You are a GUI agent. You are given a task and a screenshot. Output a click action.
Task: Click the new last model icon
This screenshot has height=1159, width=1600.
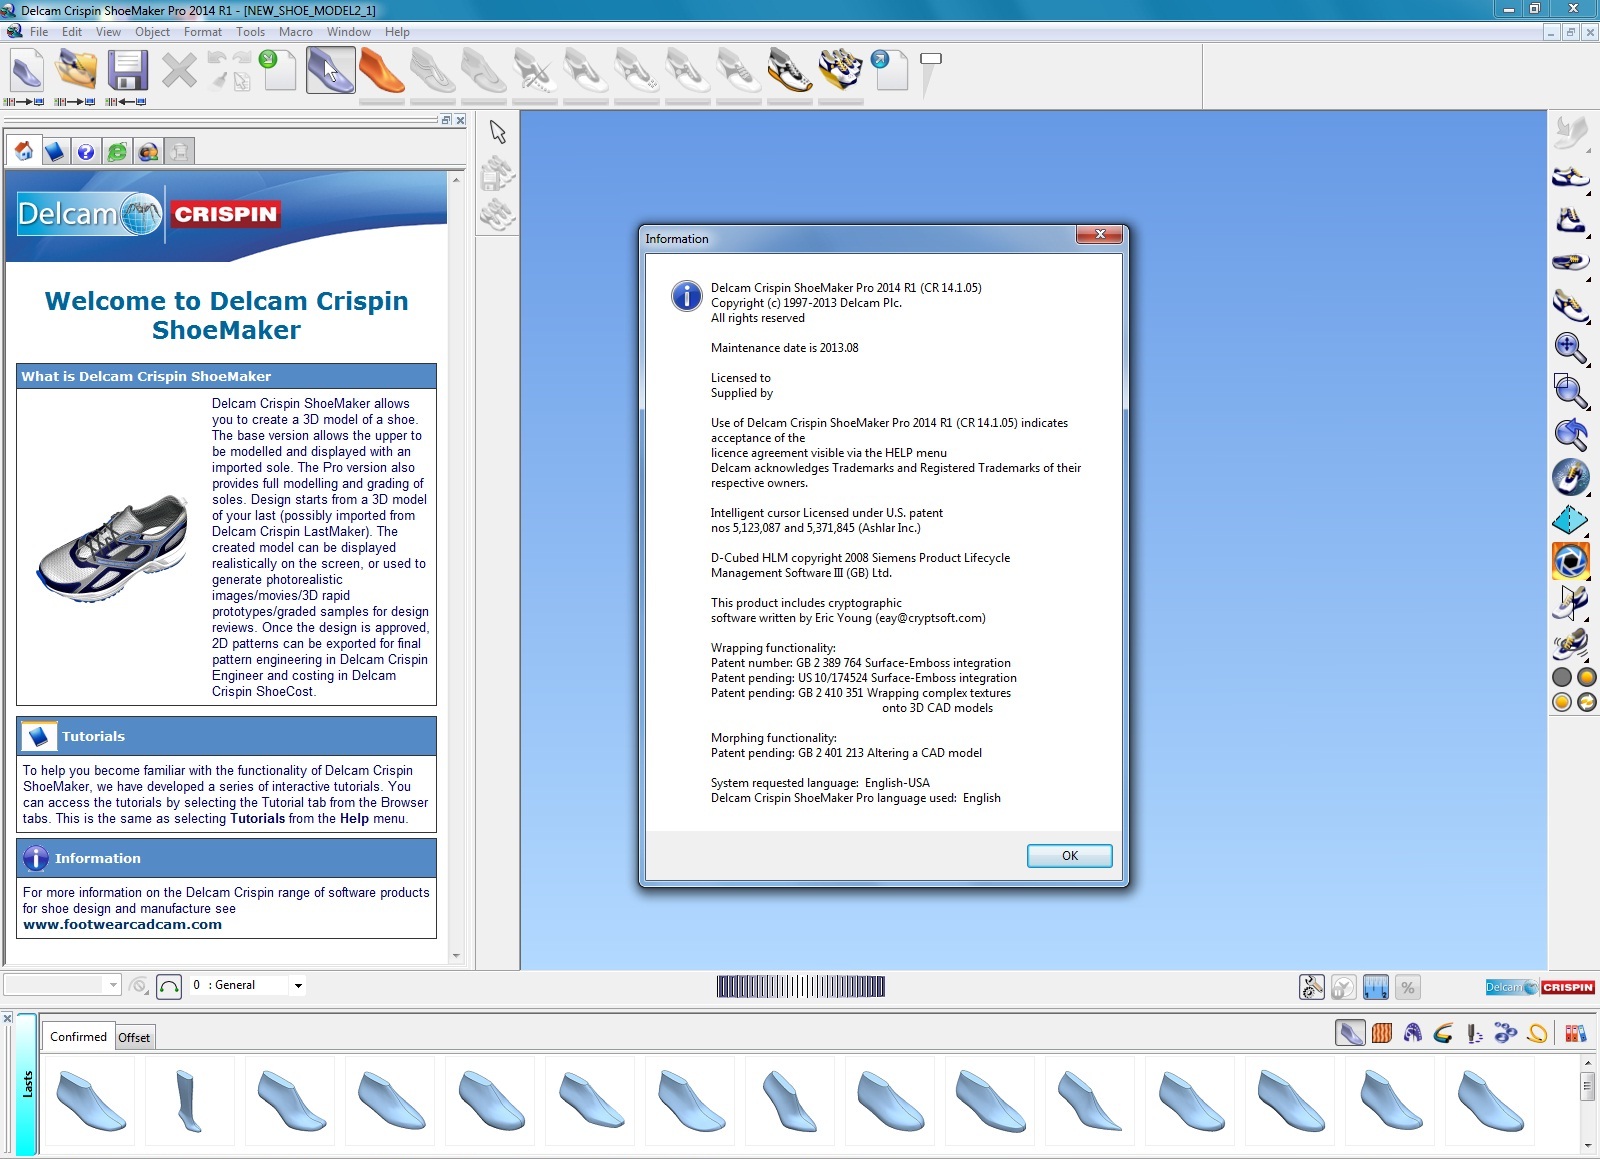[27, 71]
